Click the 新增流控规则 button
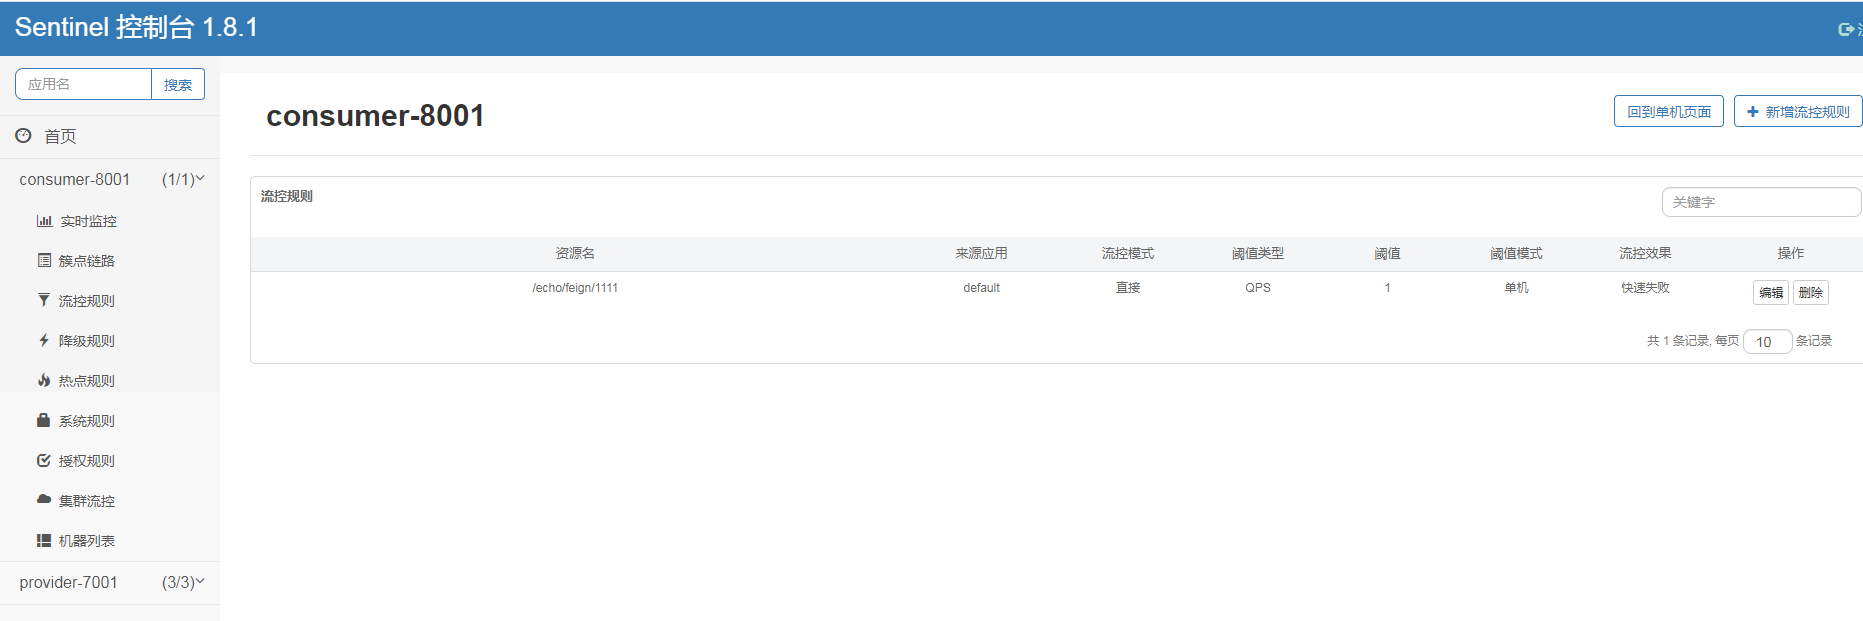Screen dimensions: 1863x621 pos(1798,112)
